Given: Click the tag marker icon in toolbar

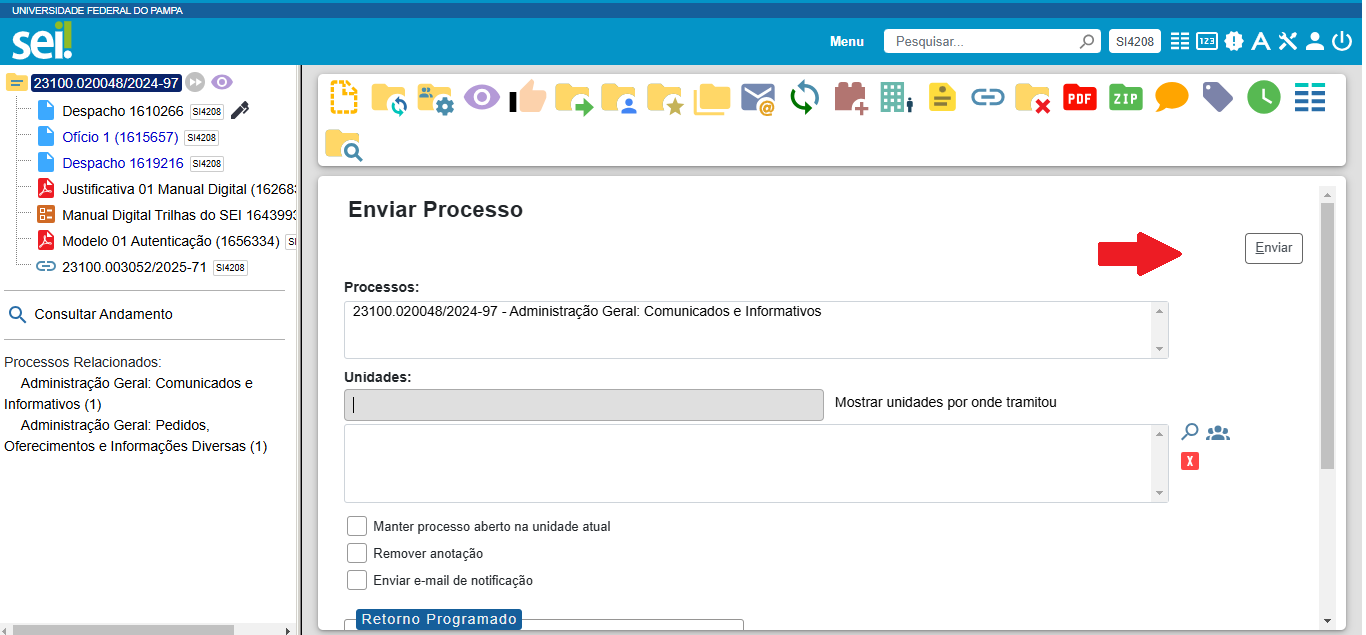Looking at the screenshot, I should pos(1217,97).
